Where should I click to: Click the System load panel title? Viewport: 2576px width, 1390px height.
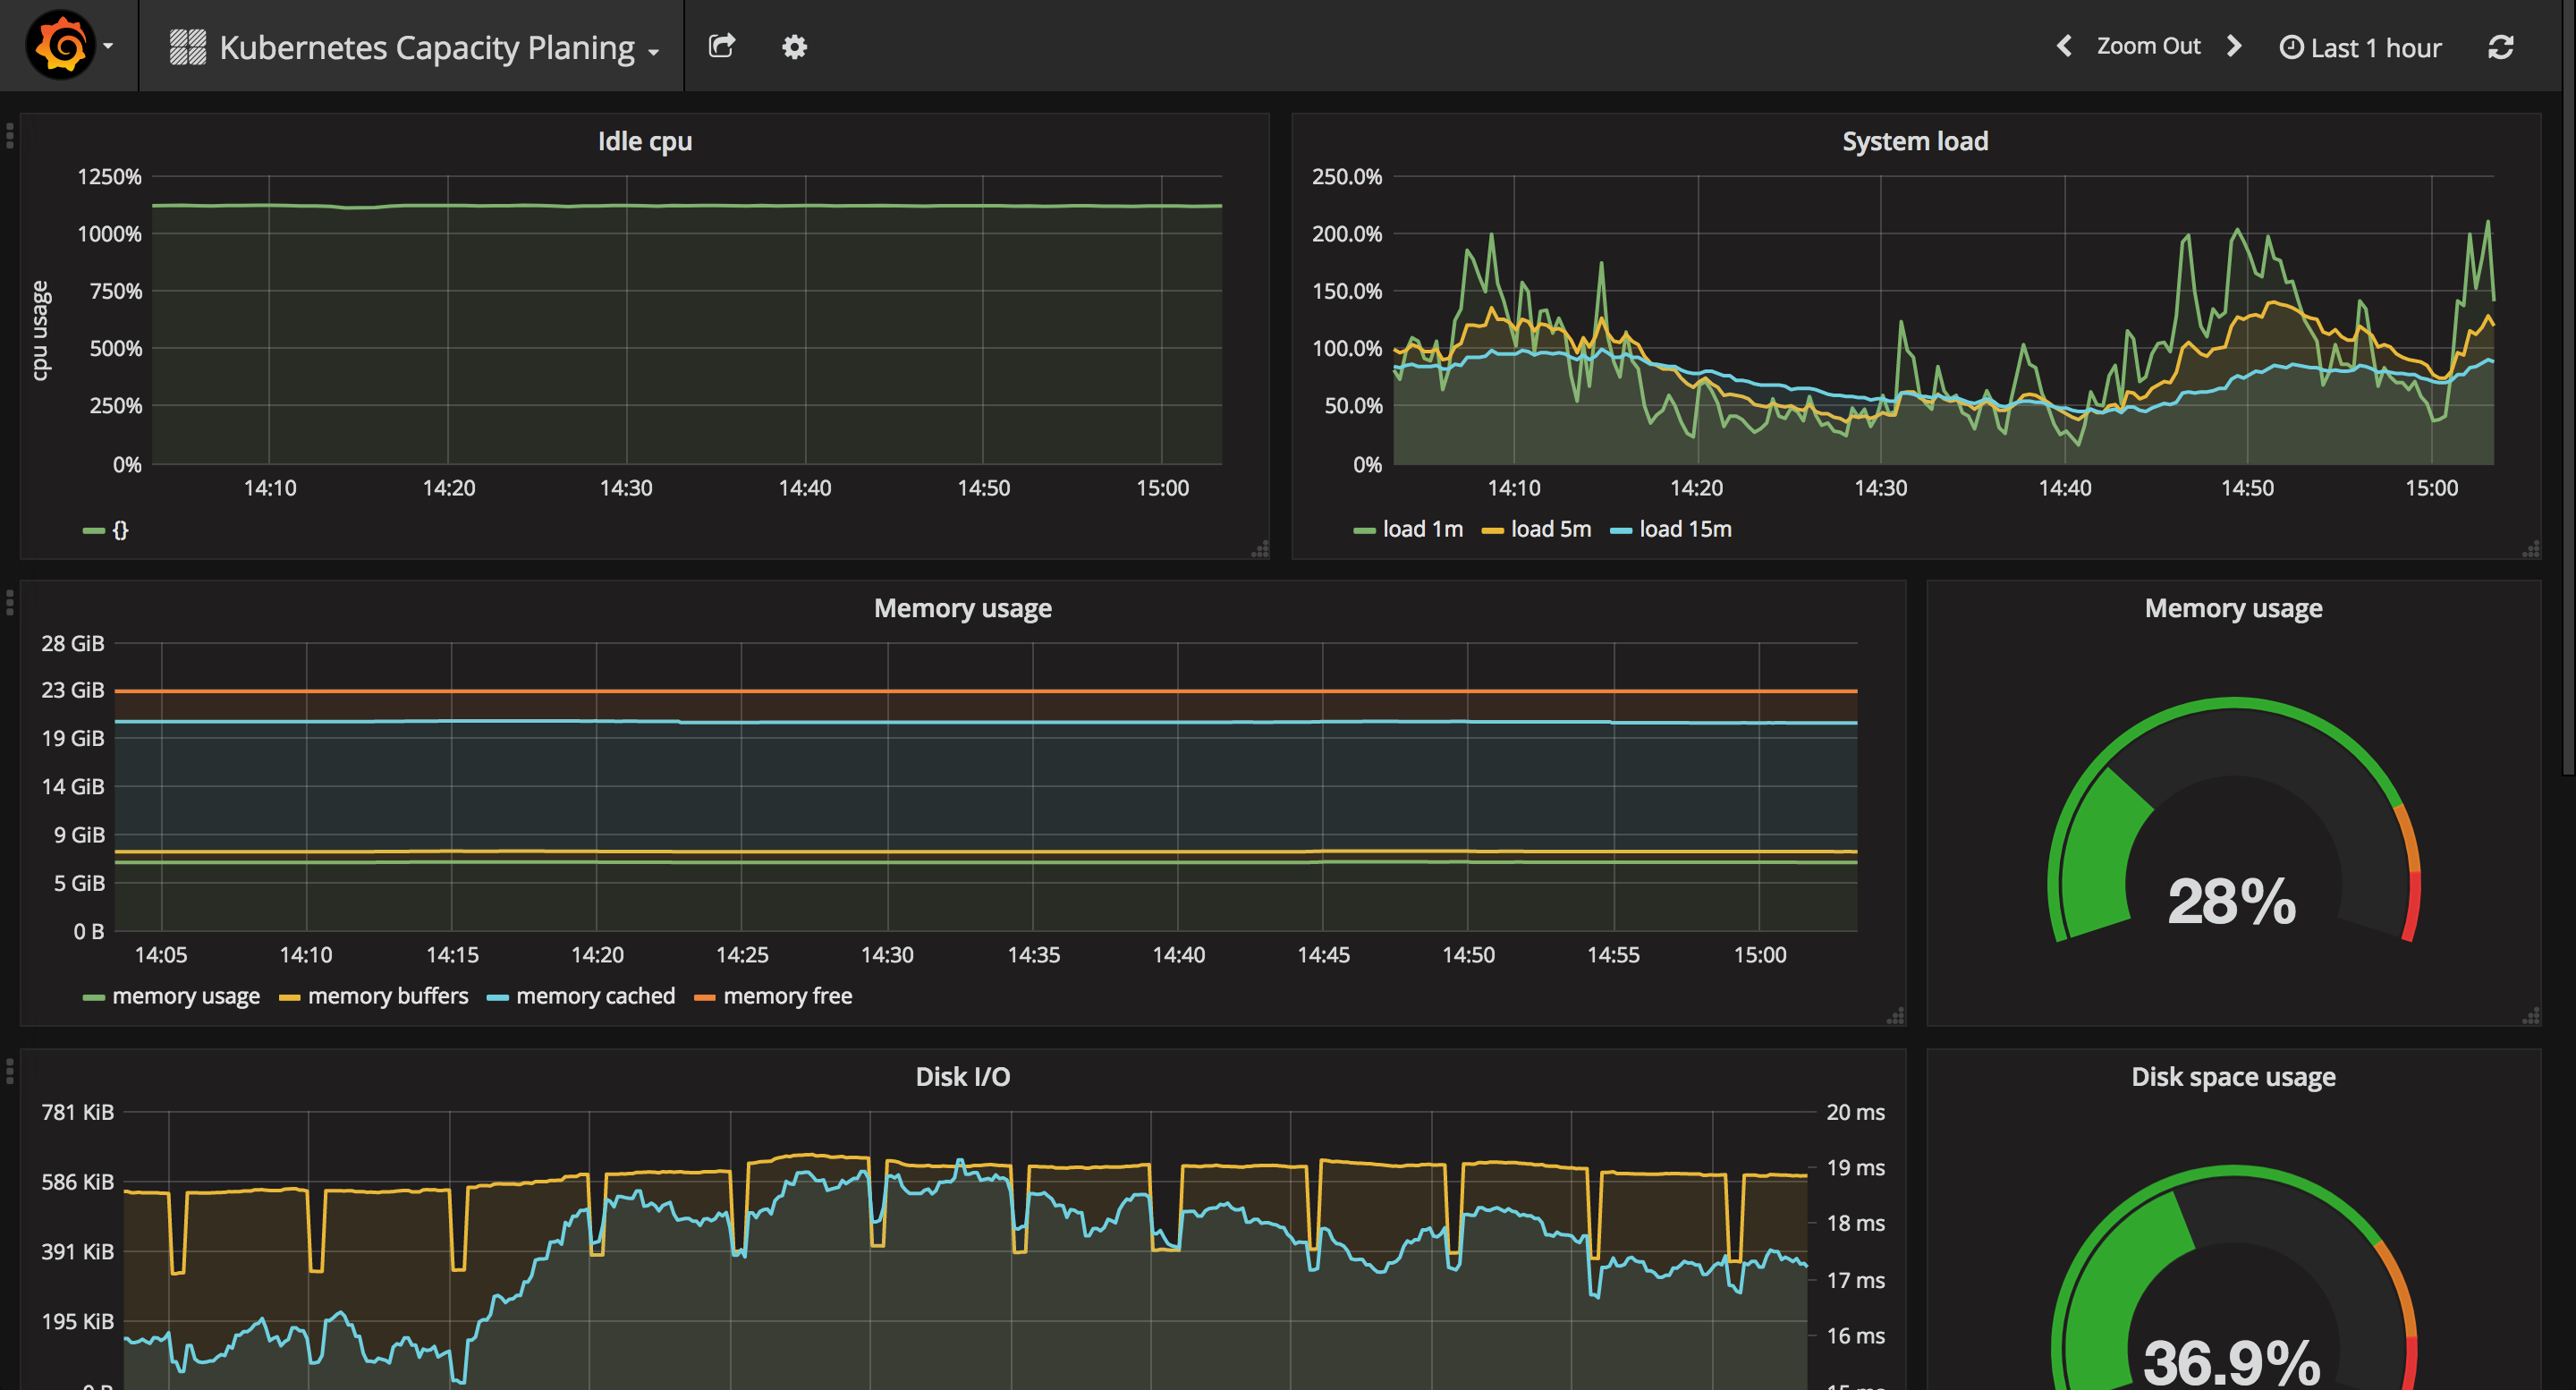point(1915,141)
